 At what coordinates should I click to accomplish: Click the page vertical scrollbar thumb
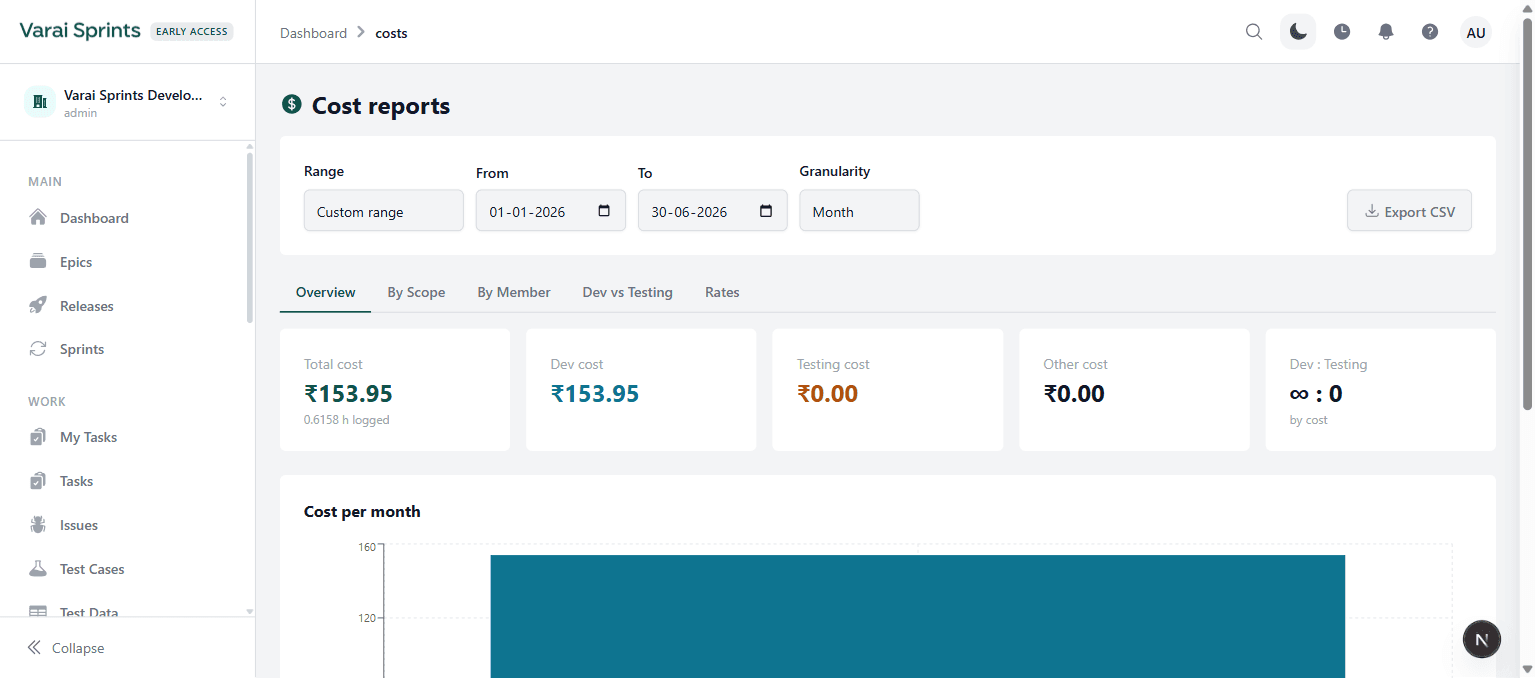click(x=1527, y=213)
